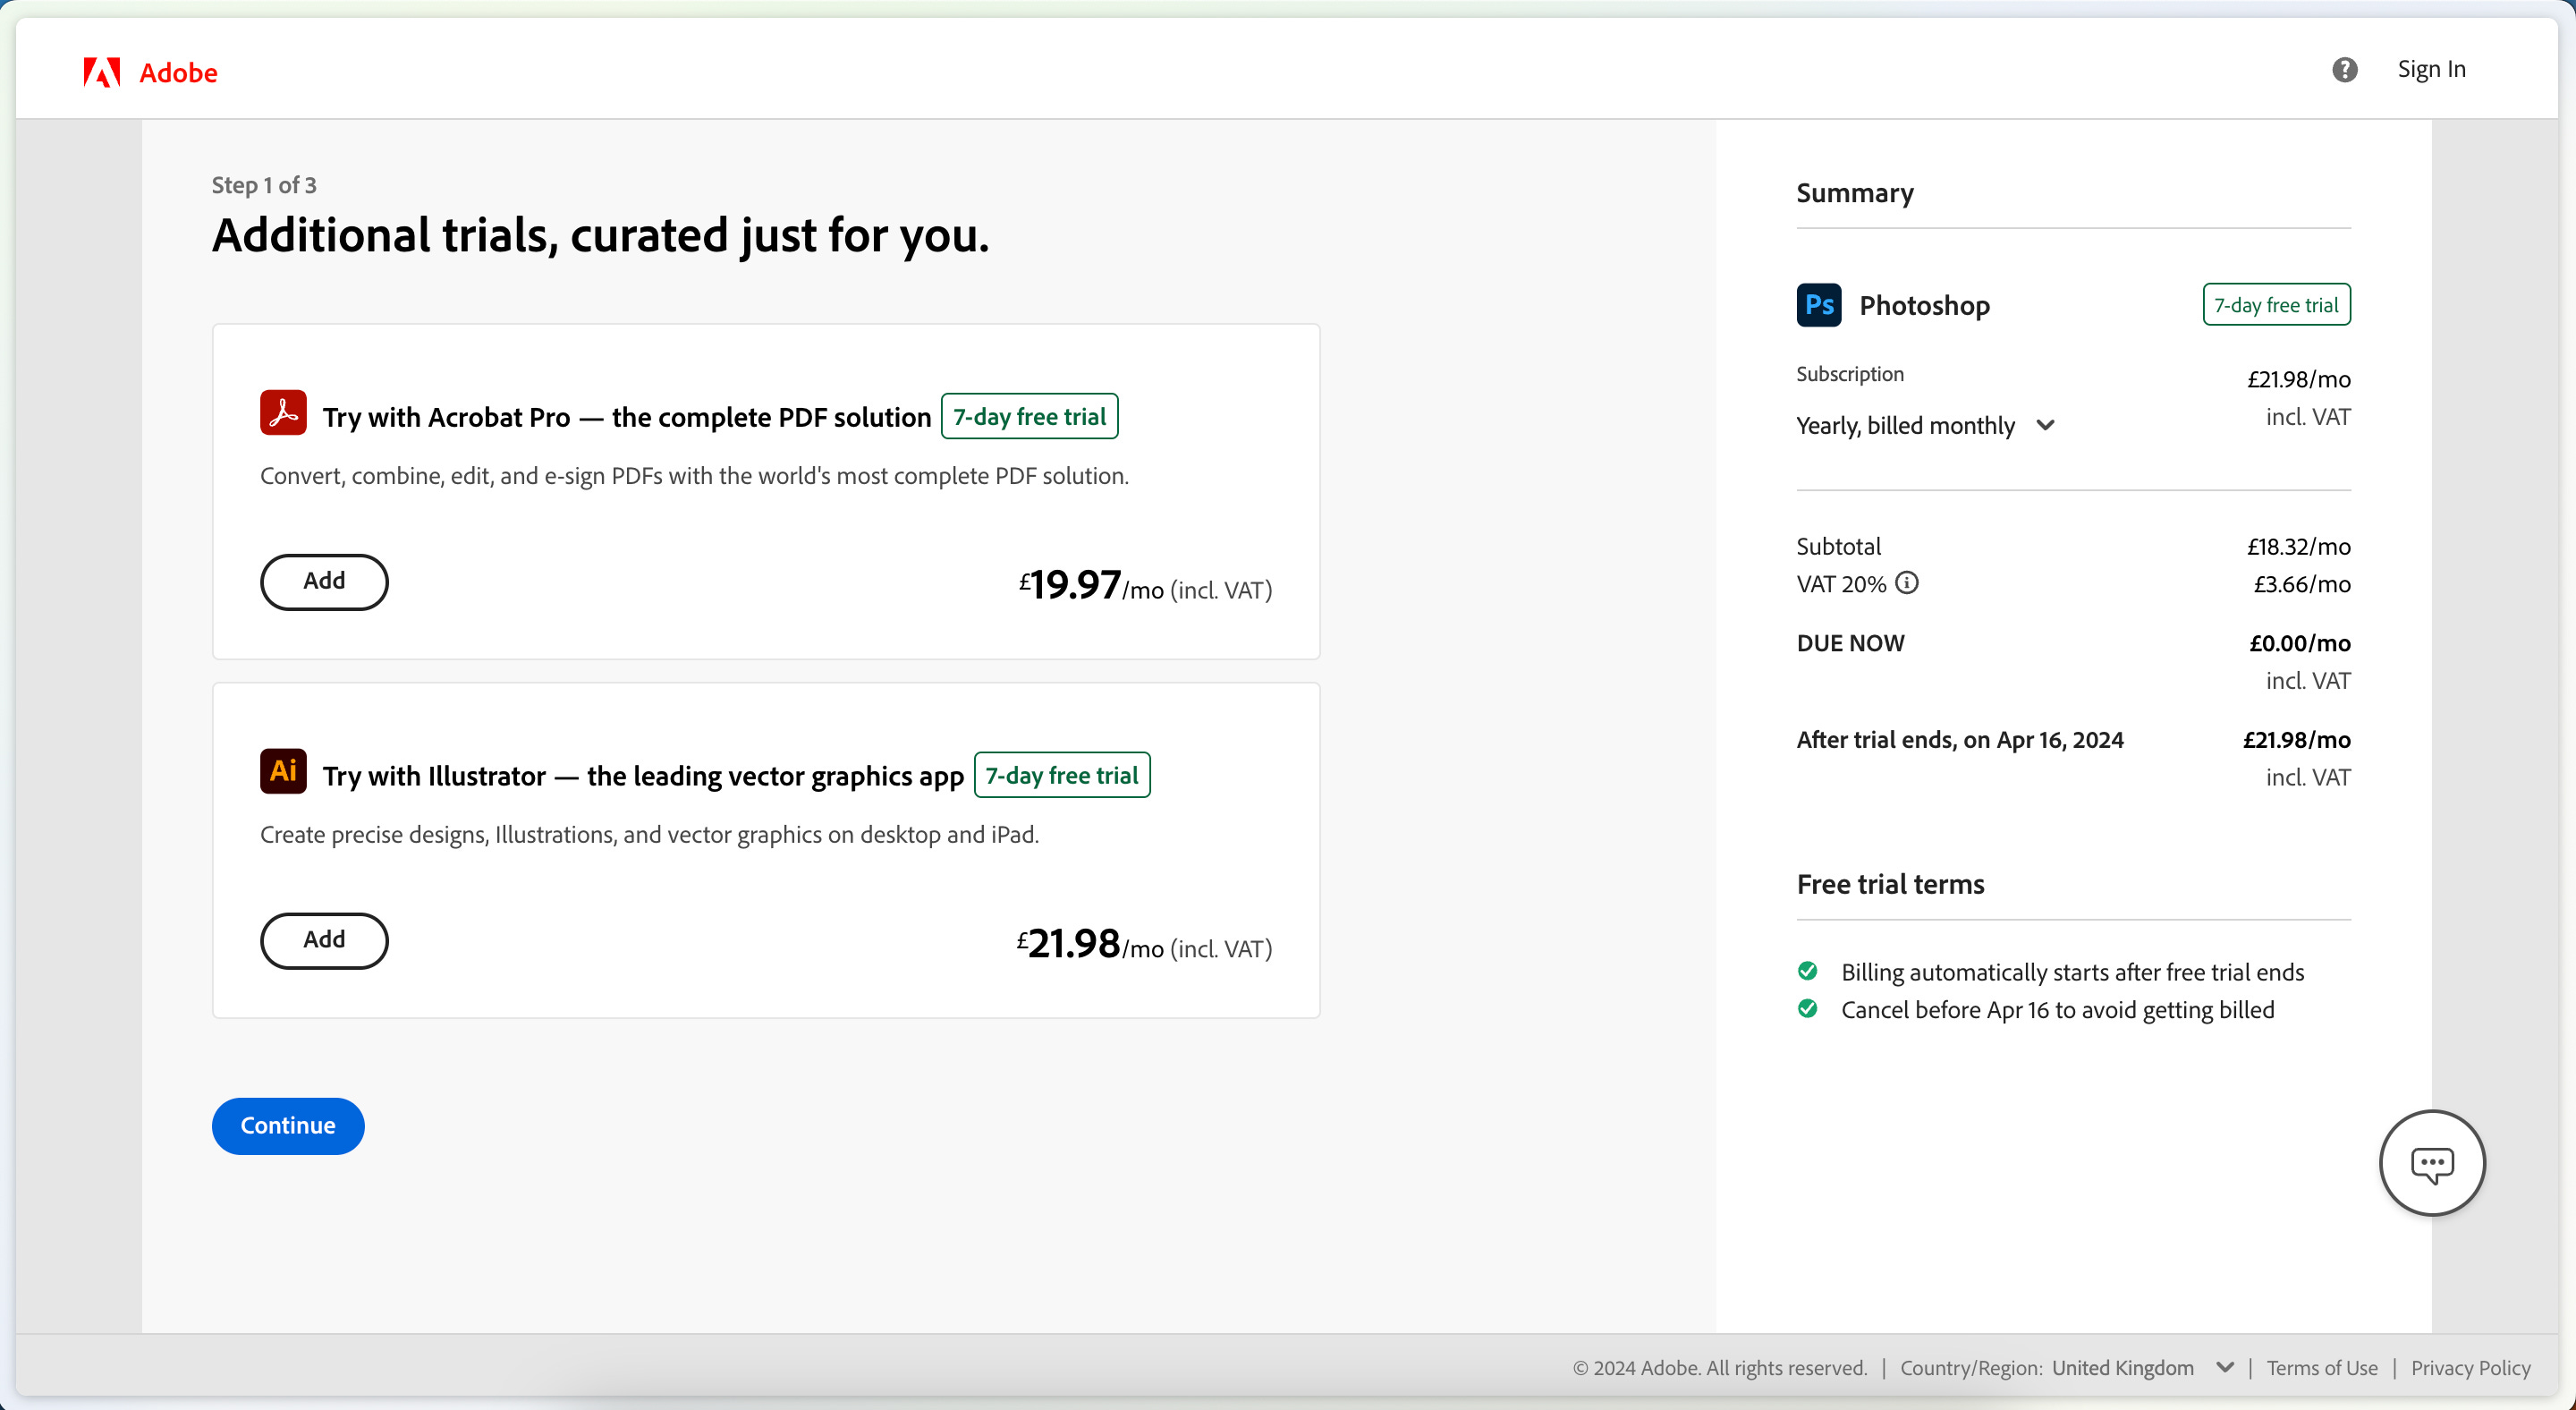2576x1410 pixels.
Task: Click the Photoshop product name in Summary
Action: pyautogui.click(x=1924, y=305)
